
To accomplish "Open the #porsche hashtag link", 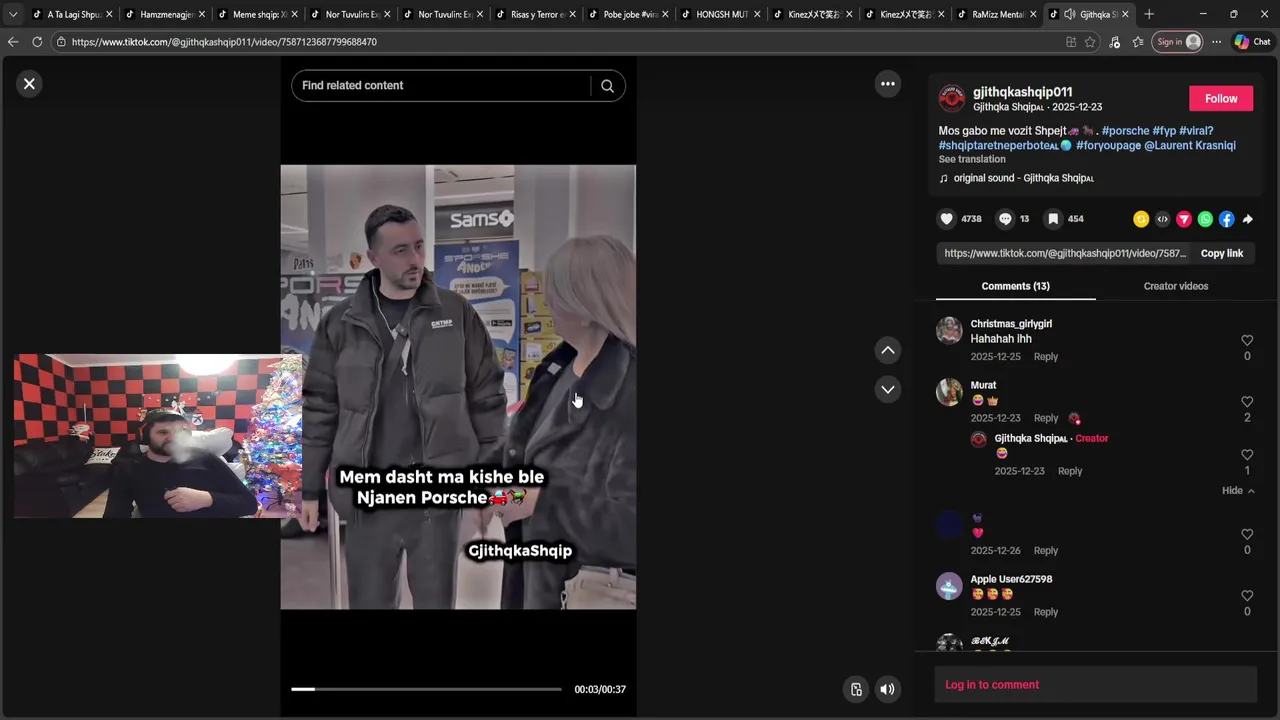I will (x=1125, y=131).
